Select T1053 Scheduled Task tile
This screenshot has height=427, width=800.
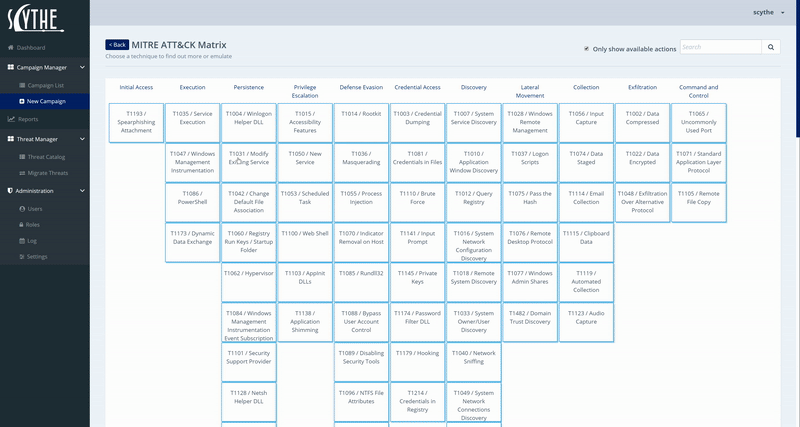tap(305, 203)
